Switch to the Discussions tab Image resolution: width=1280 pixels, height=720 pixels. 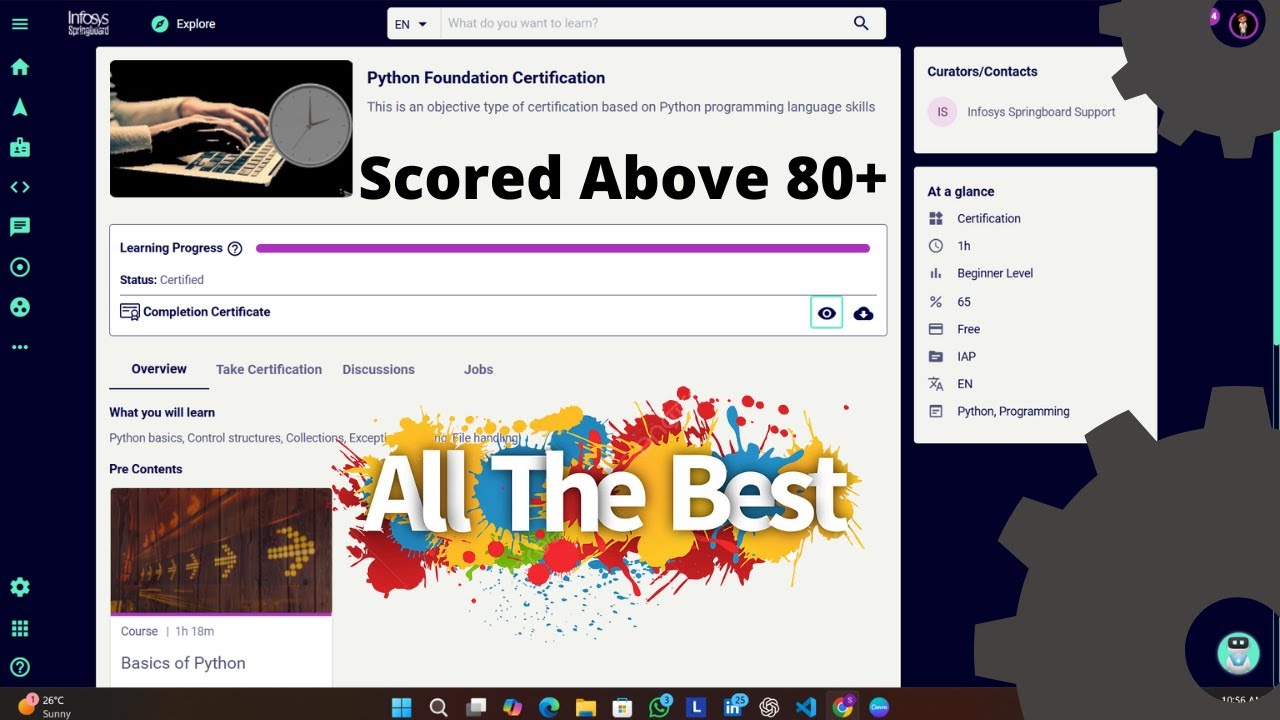378,369
